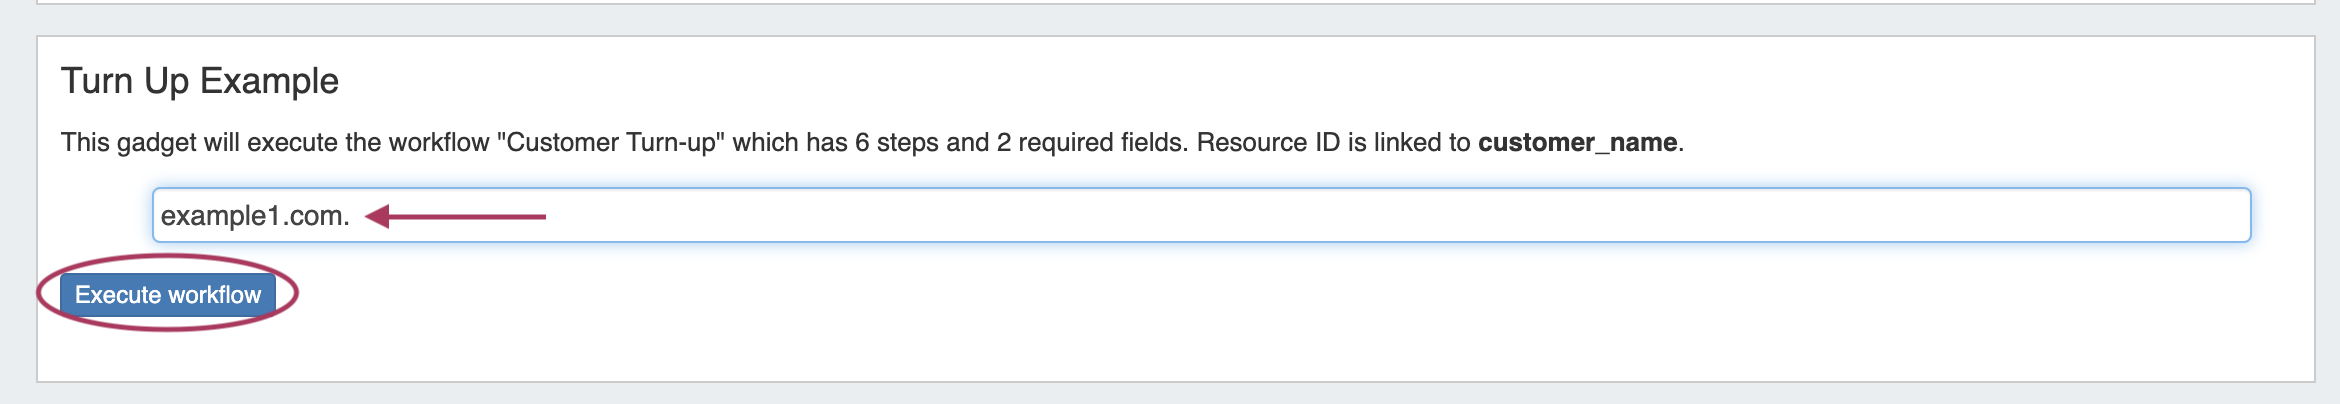Click the word "Turn" in panel heading

(x=97, y=81)
